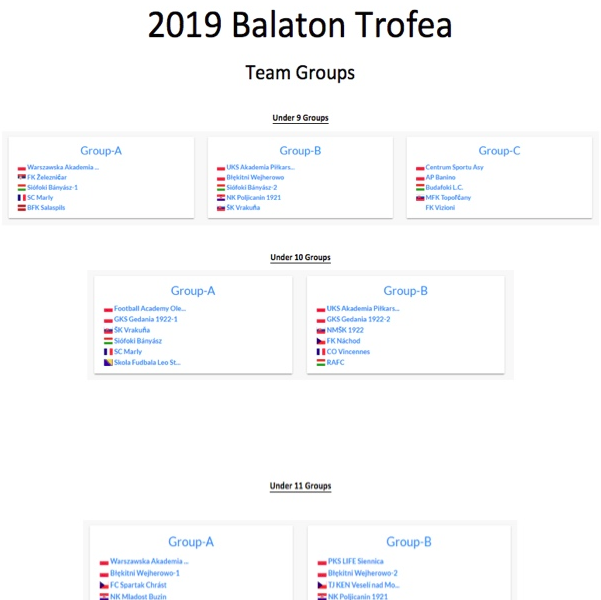Open the Warszawska Akademia team in Under 9

click(63, 167)
